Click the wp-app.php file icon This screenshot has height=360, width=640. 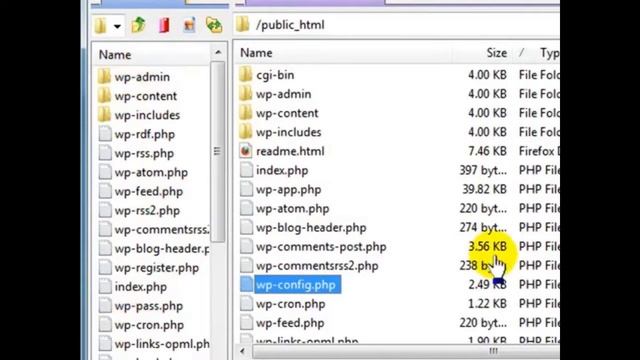click(x=246, y=189)
